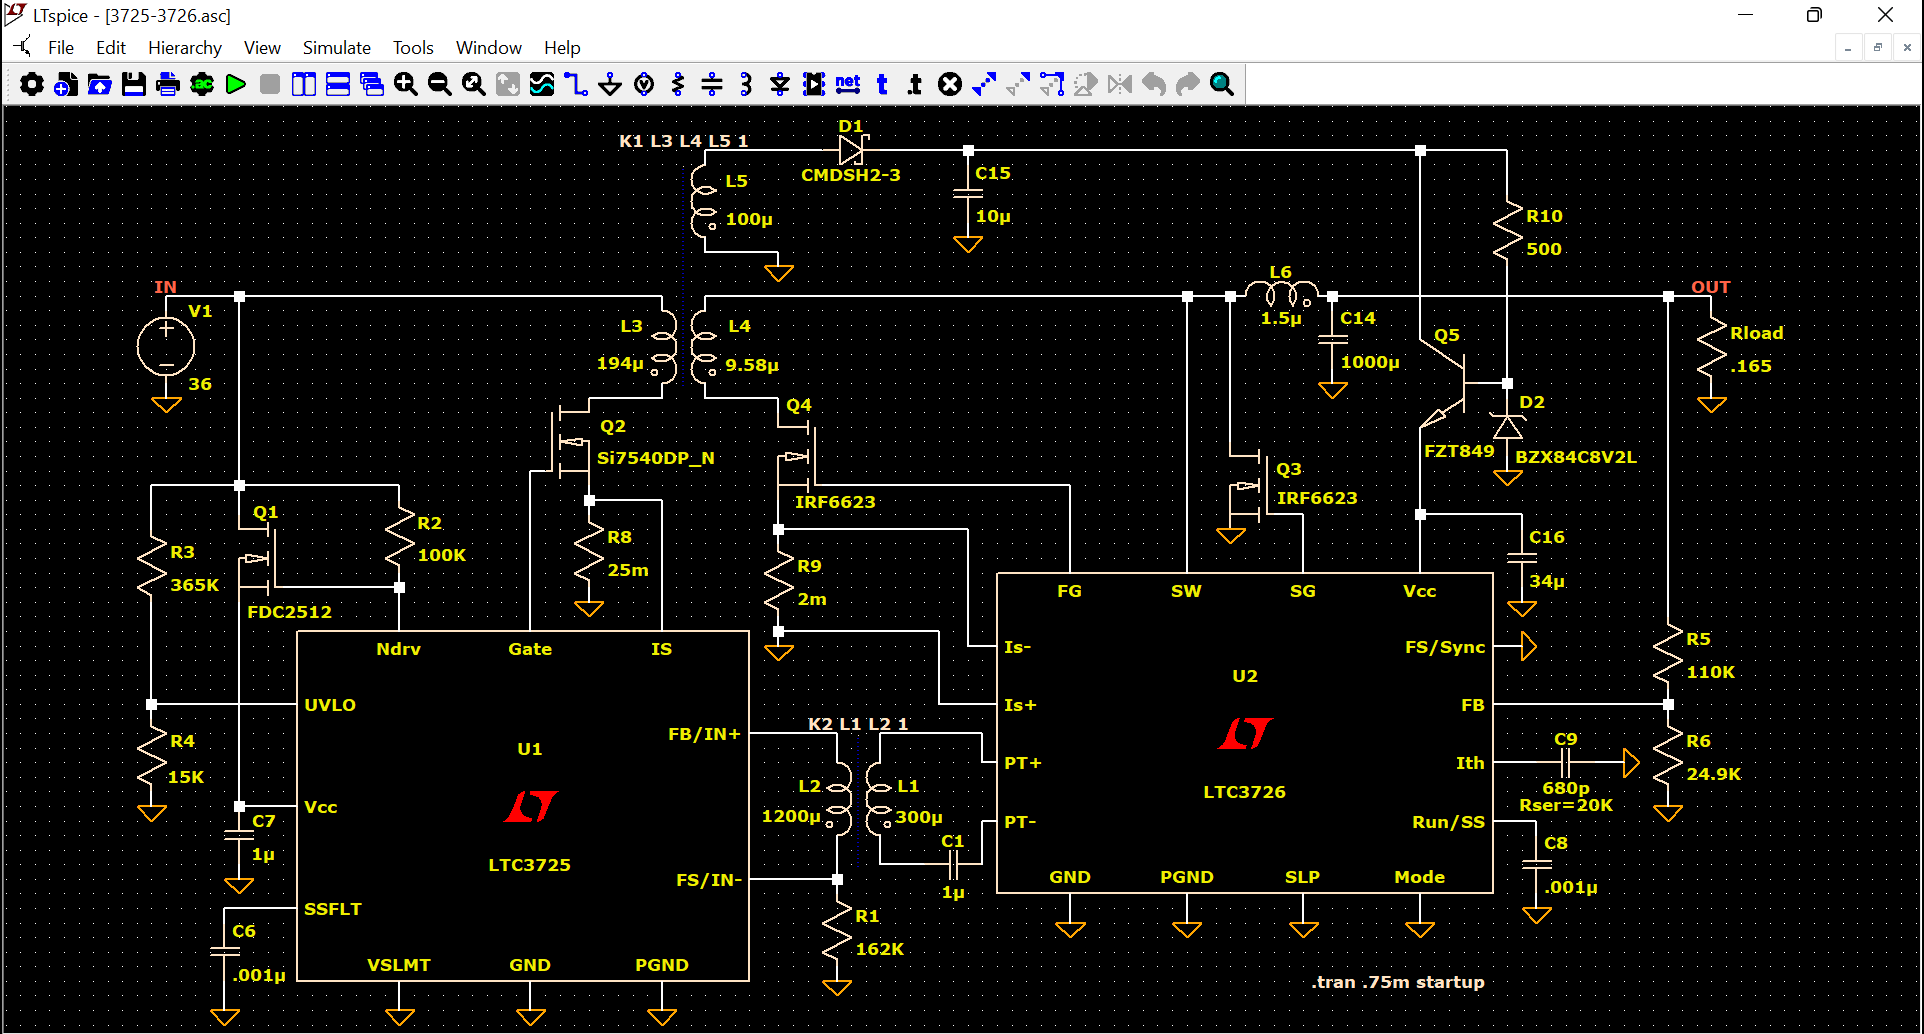The width and height of the screenshot is (1924, 1034).
Task: Open the Simulate menu
Action: pos(336,48)
